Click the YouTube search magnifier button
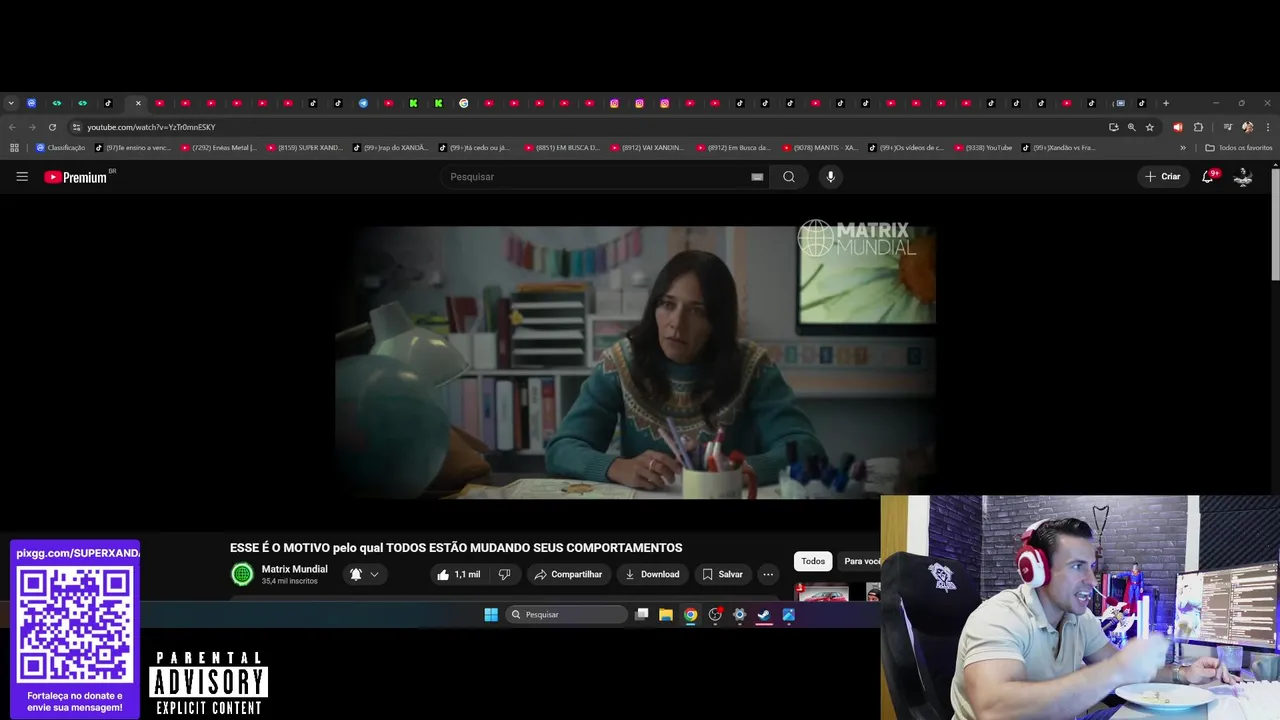This screenshot has width=1280, height=720. tap(789, 177)
